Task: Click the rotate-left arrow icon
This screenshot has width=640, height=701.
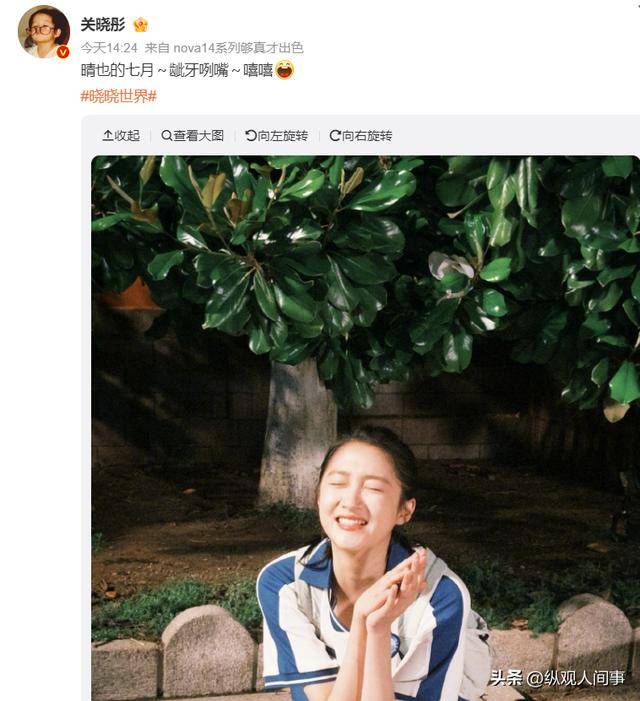Action: [x=251, y=135]
